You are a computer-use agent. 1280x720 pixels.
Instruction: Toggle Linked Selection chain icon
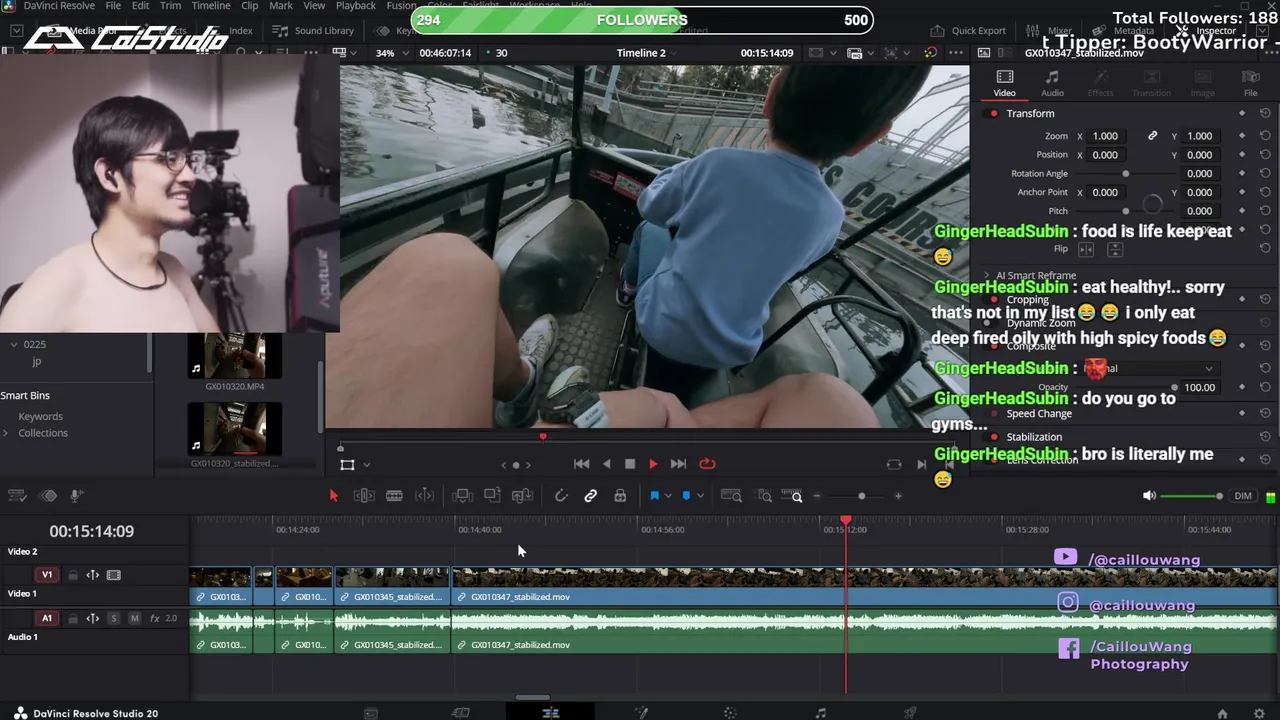(x=591, y=496)
